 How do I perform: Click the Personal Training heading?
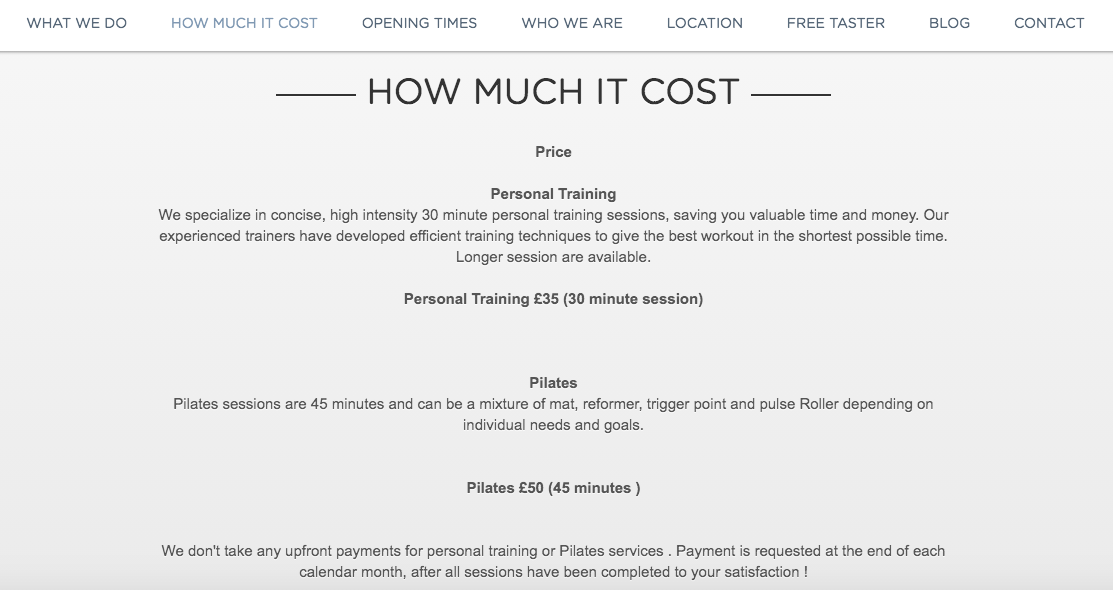coord(553,194)
